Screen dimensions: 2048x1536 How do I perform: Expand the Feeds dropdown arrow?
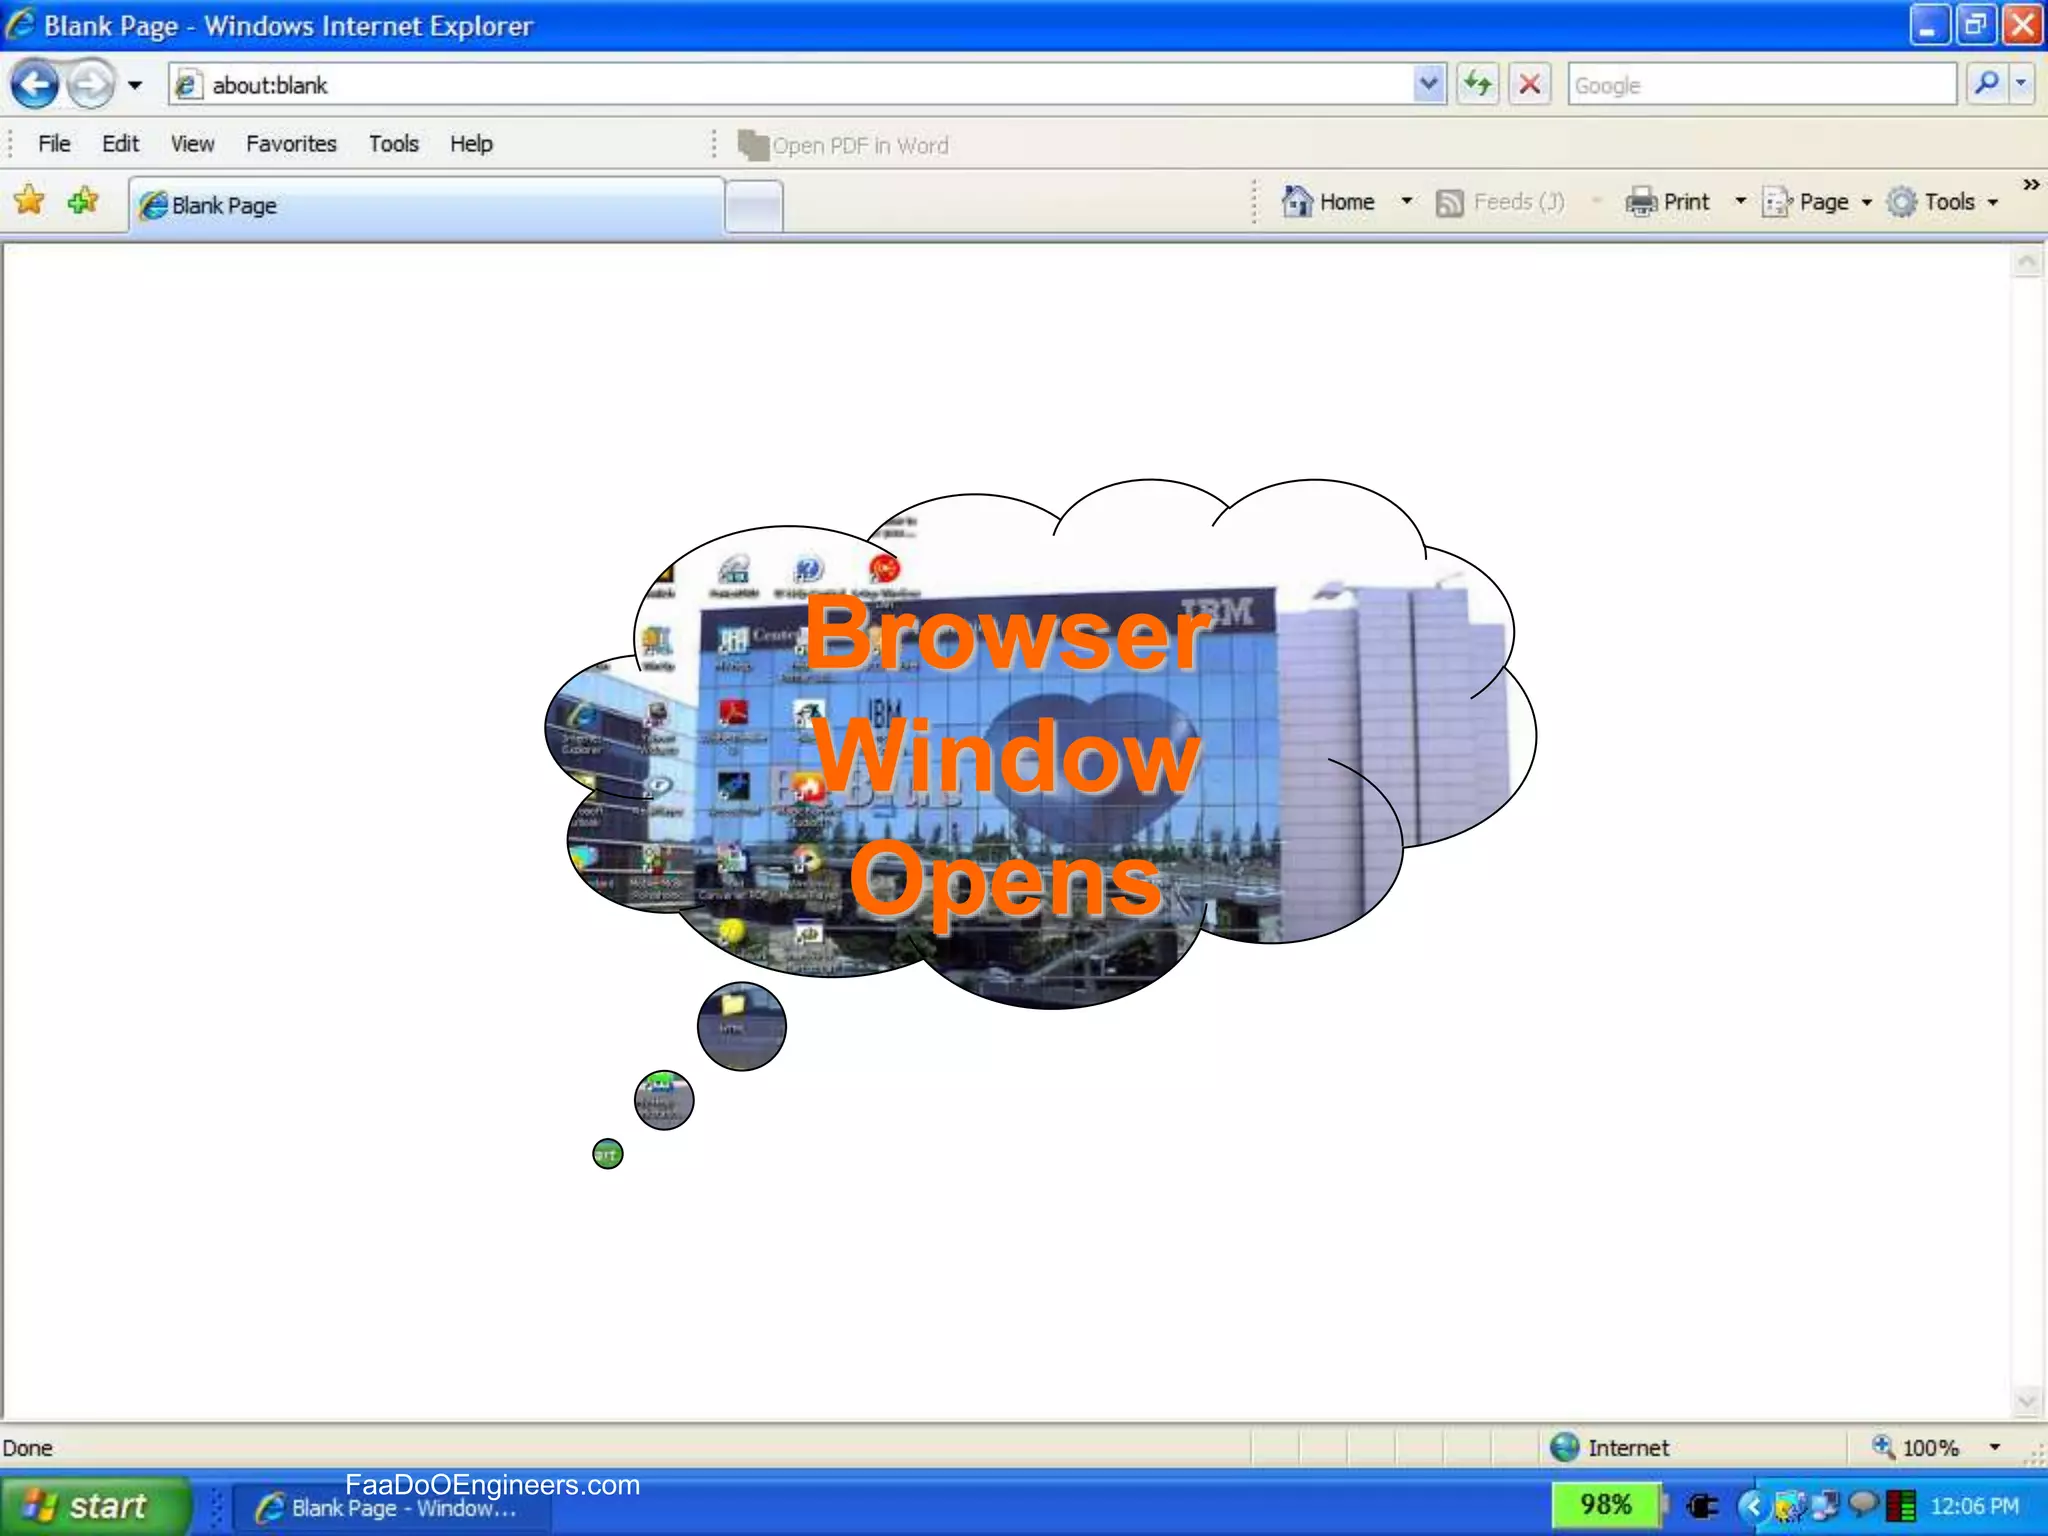pos(1597,202)
